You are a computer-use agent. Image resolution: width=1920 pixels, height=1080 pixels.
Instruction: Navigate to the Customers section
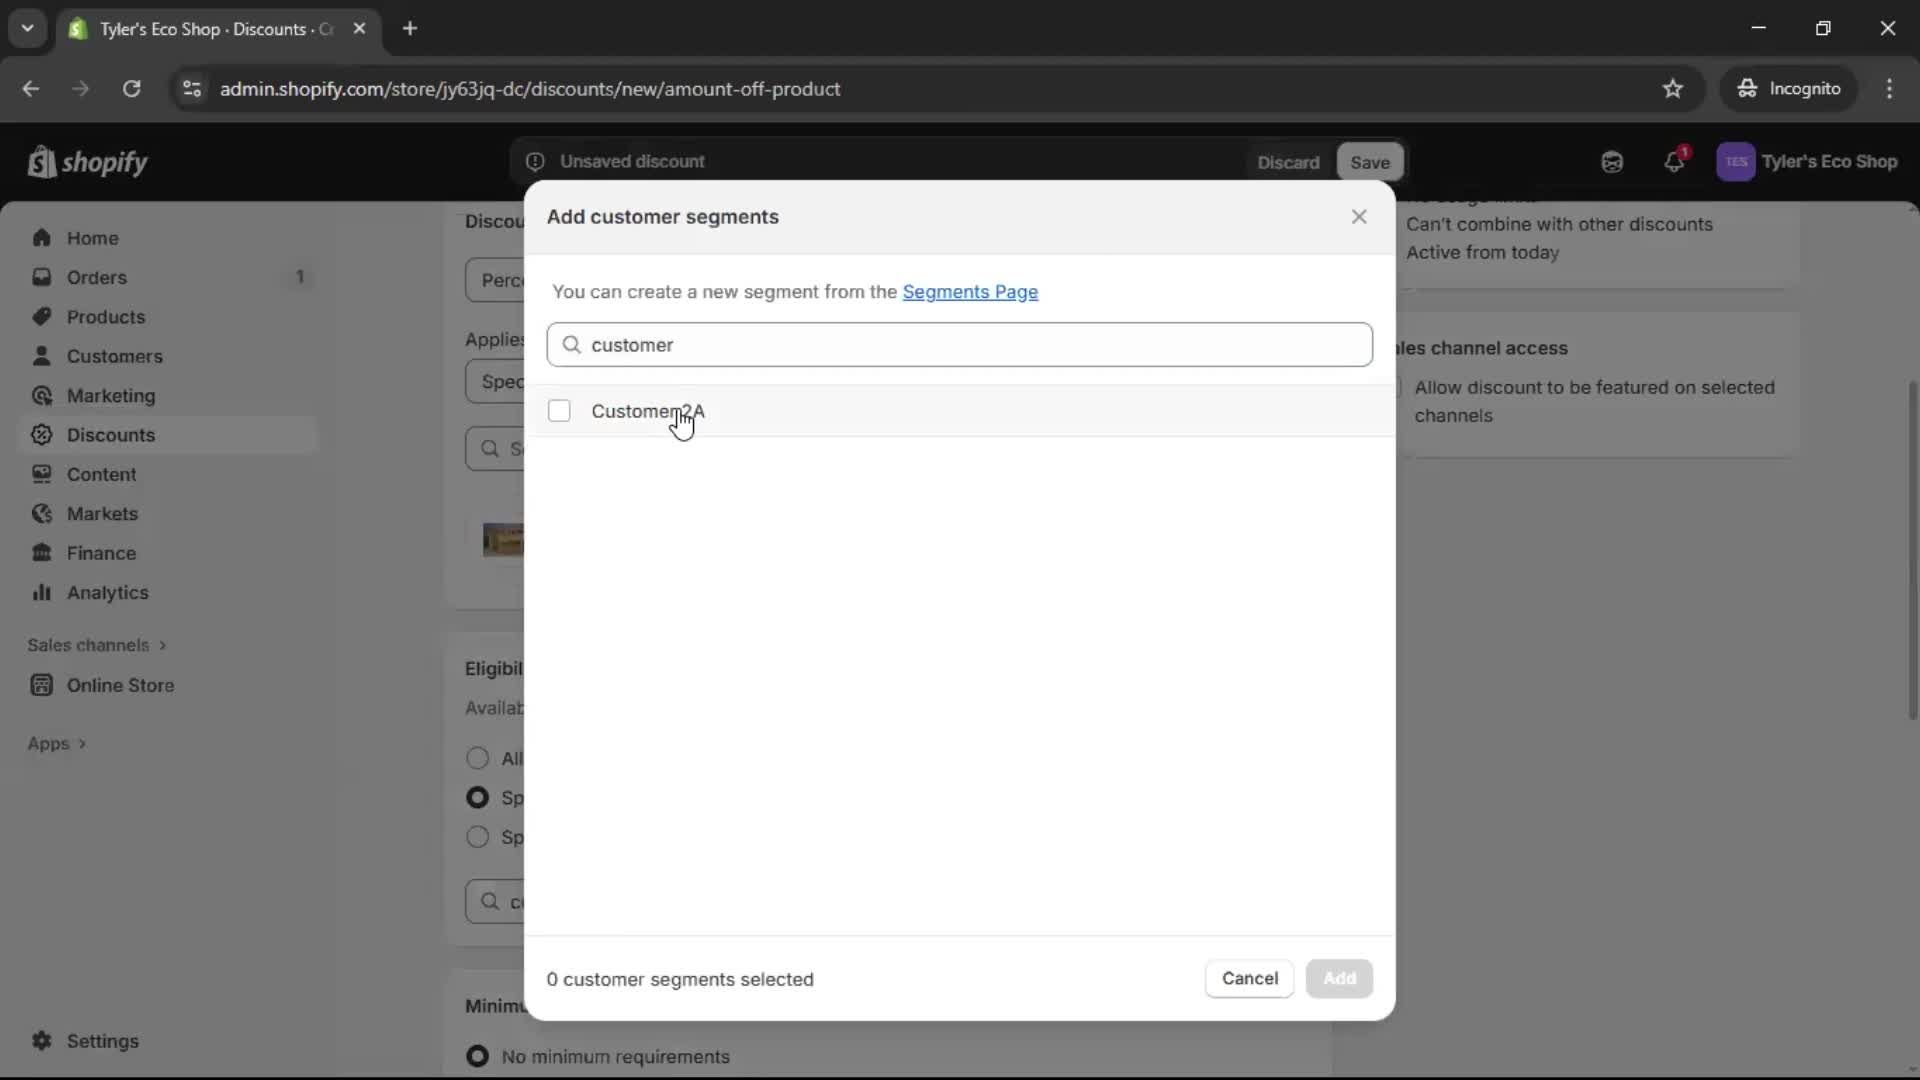click(x=115, y=356)
